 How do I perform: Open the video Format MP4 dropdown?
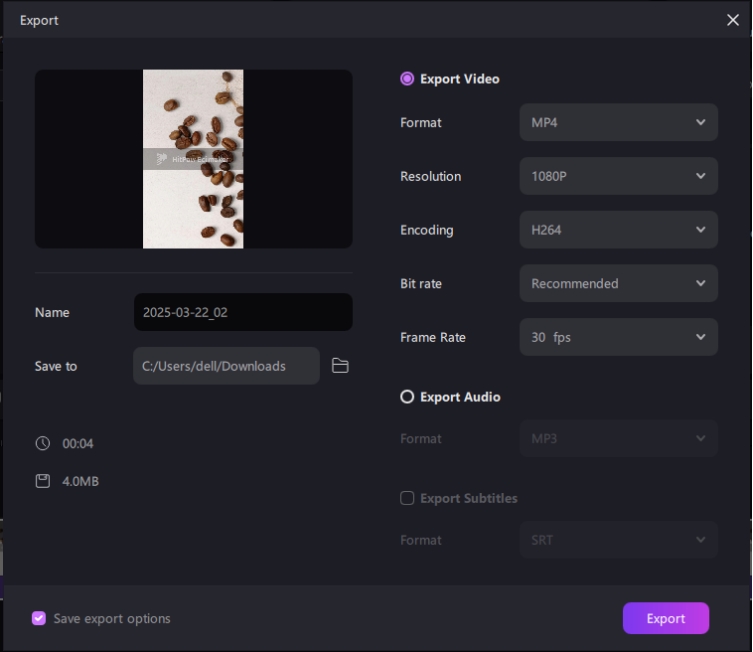point(618,122)
